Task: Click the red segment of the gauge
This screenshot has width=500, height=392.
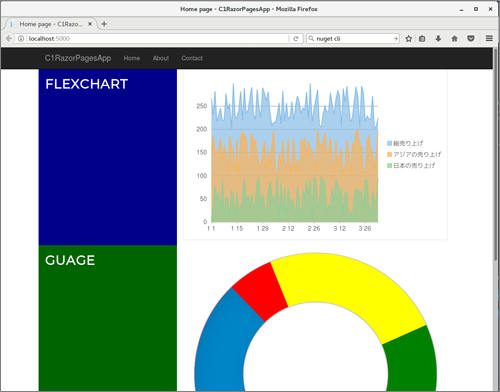Action: [261, 291]
